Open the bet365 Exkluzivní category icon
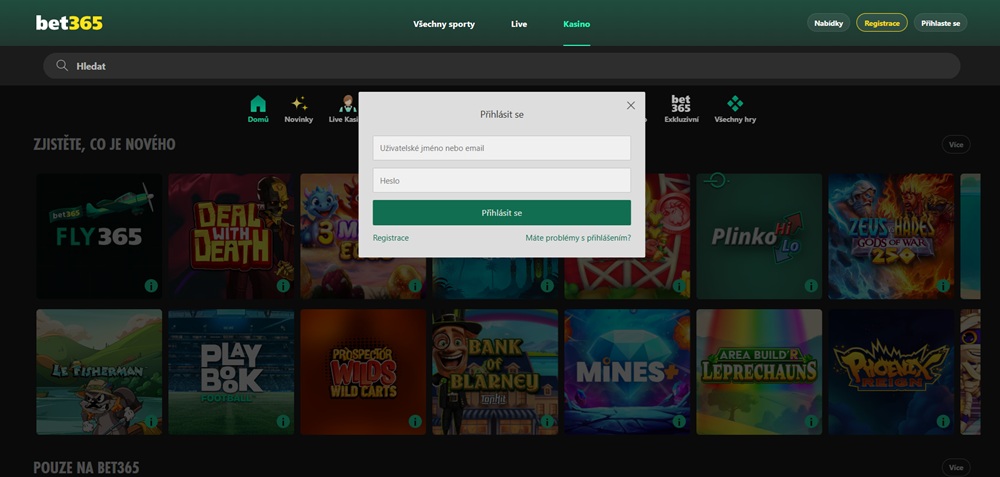This screenshot has height=477, width=1000. coord(681,104)
